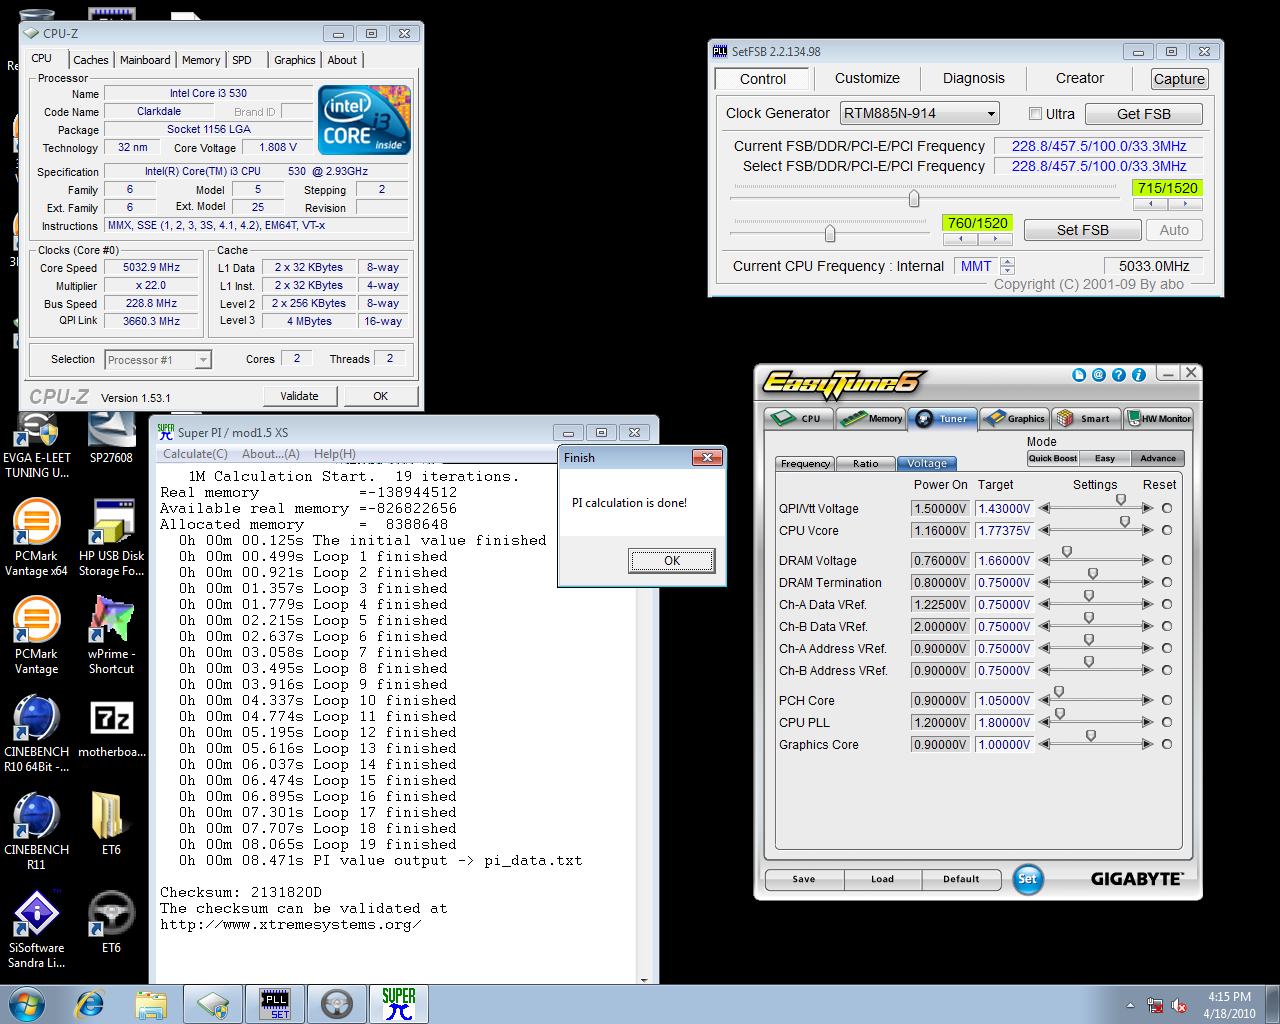Click Validate button in CPU-Z
The width and height of the screenshot is (1280, 1024).
click(x=299, y=396)
